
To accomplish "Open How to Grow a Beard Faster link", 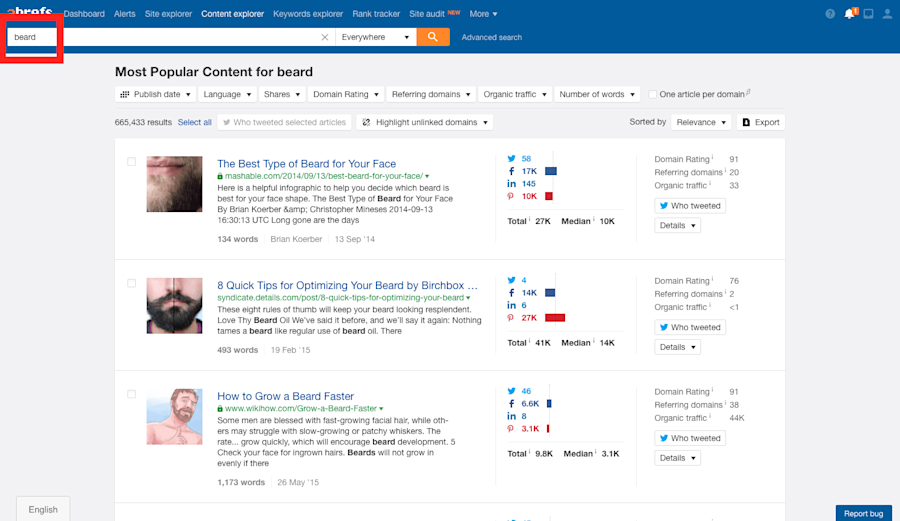I will pyautogui.click(x=285, y=396).
